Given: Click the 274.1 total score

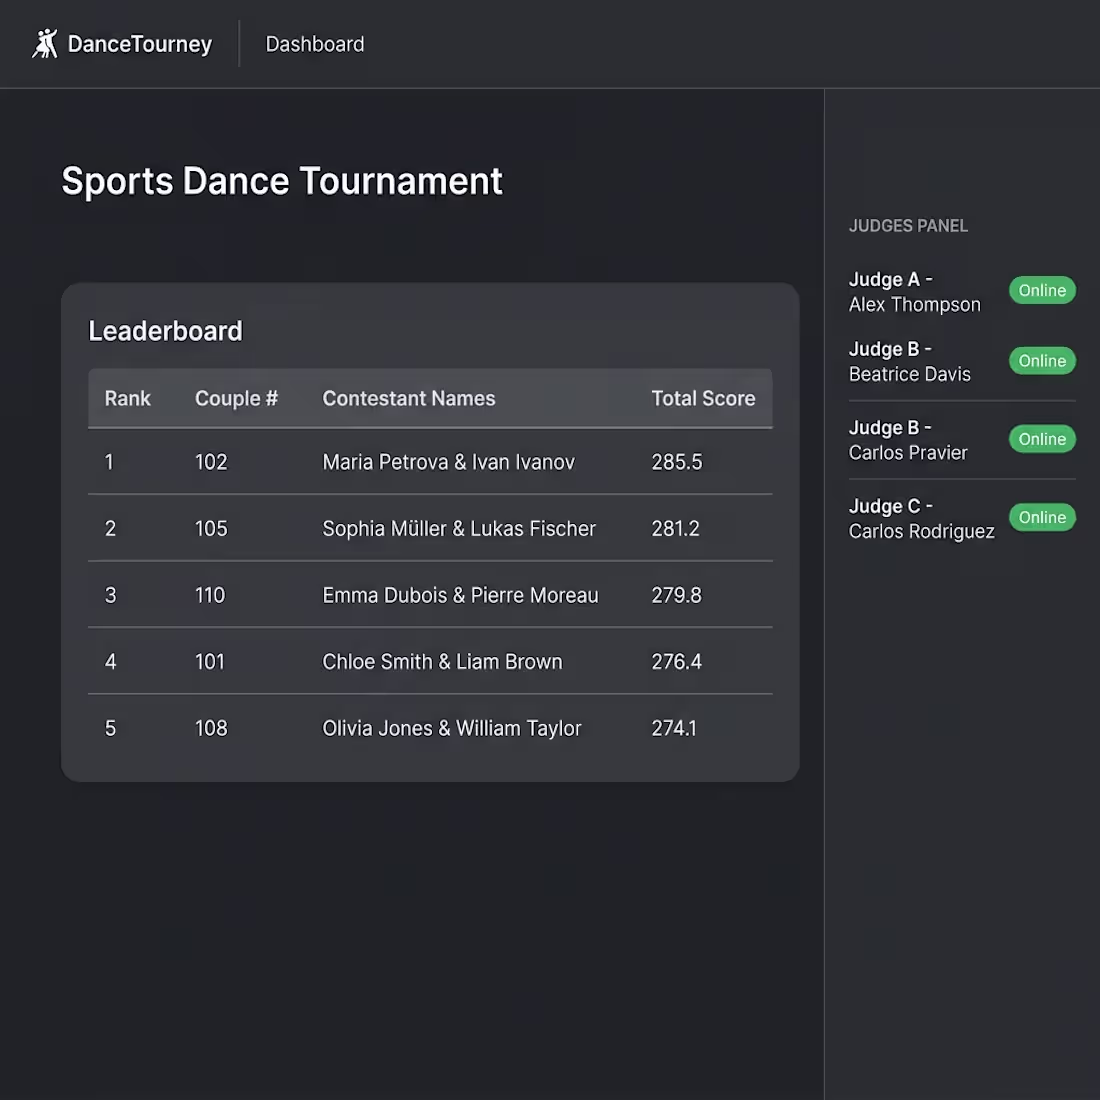Looking at the screenshot, I should click(674, 728).
